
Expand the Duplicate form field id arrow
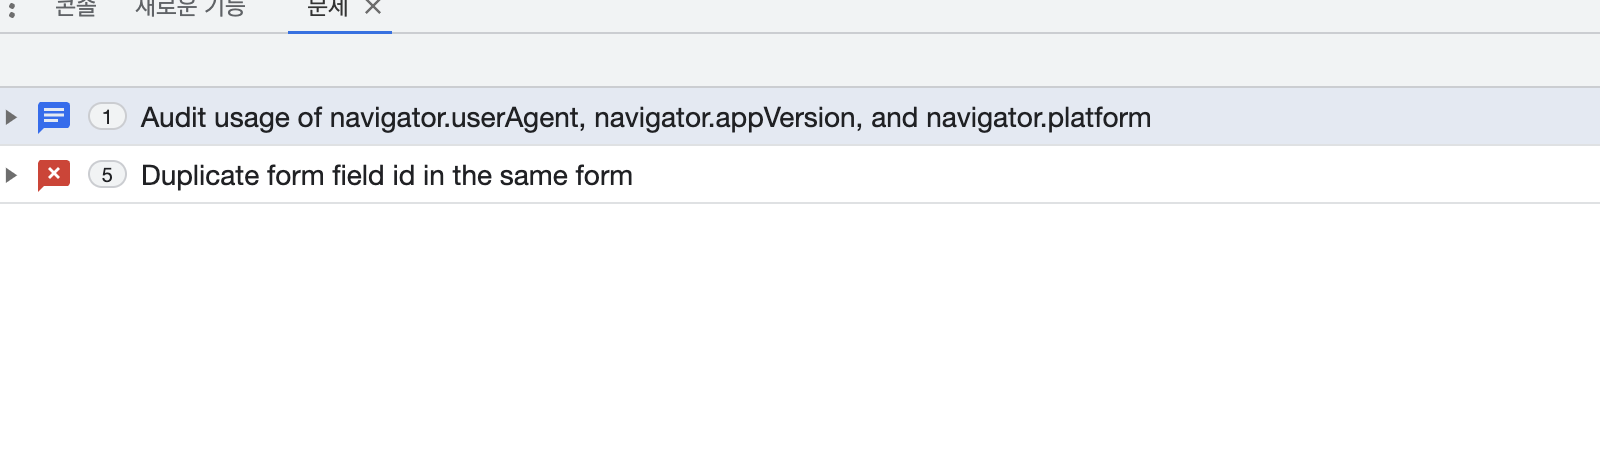(11, 175)
